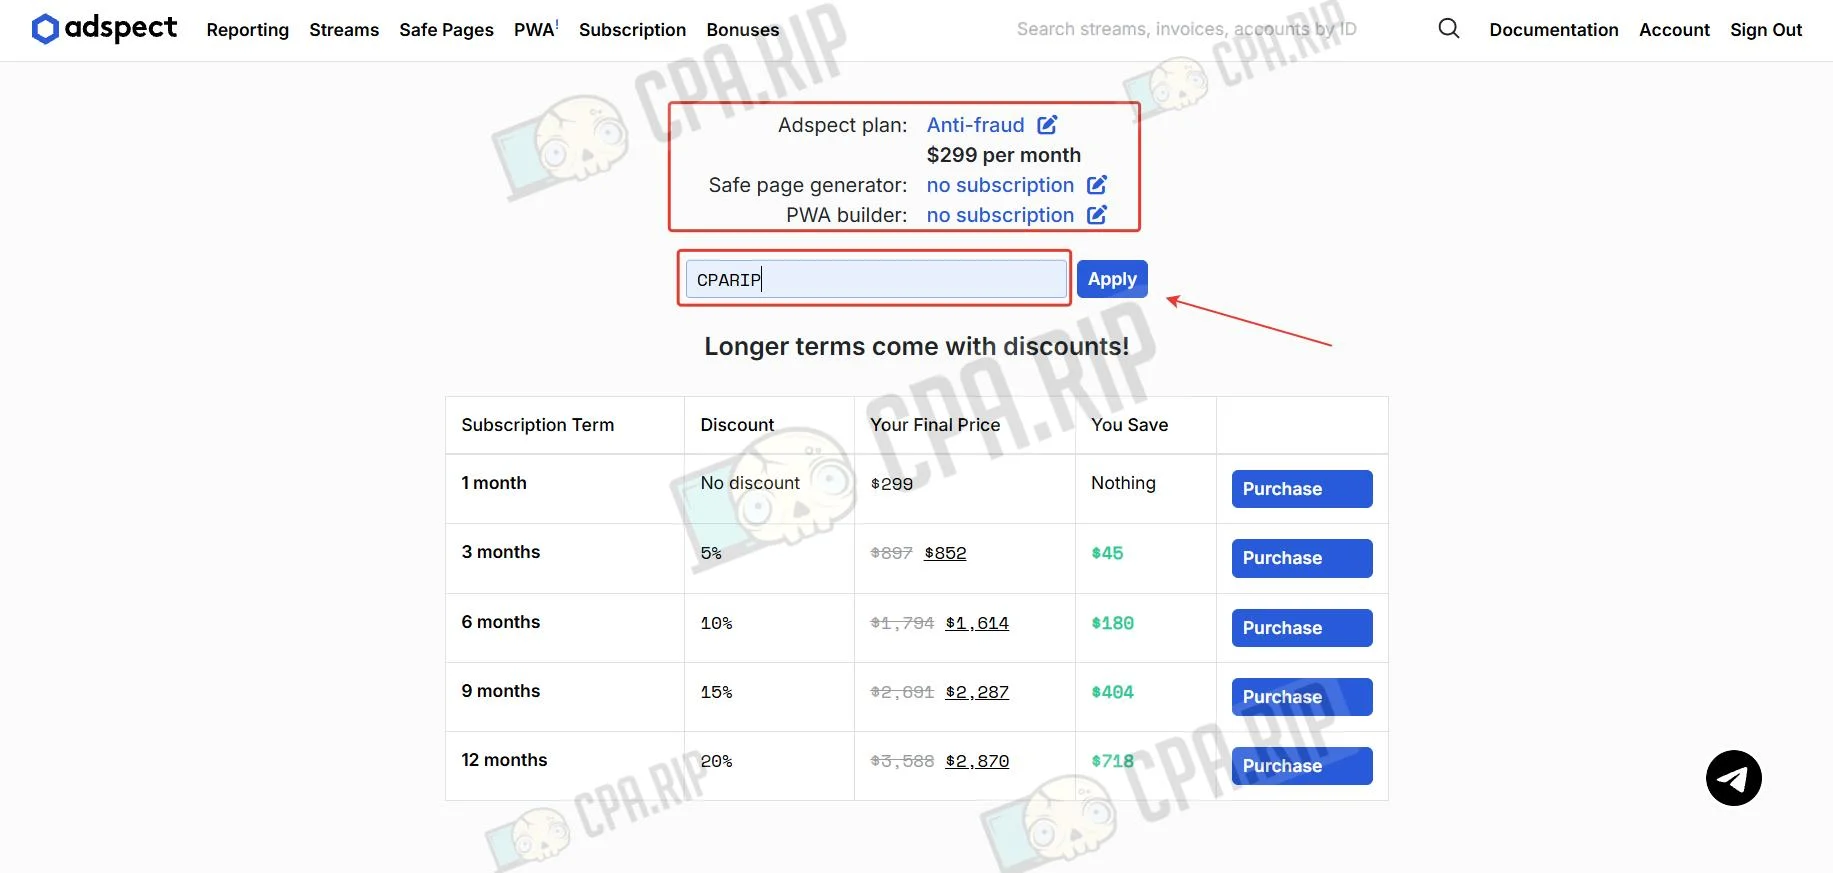Purchase the 6 months subscription

pos(1302,628)
